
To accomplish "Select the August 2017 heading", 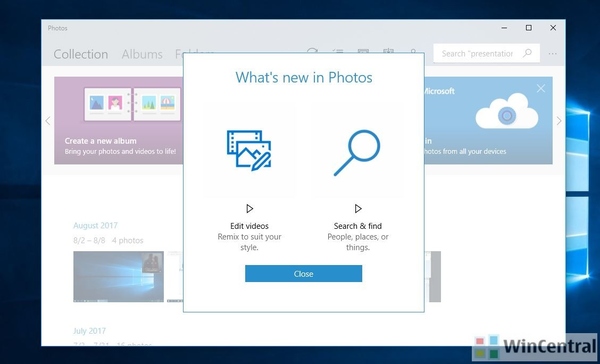I will point(95,225).
